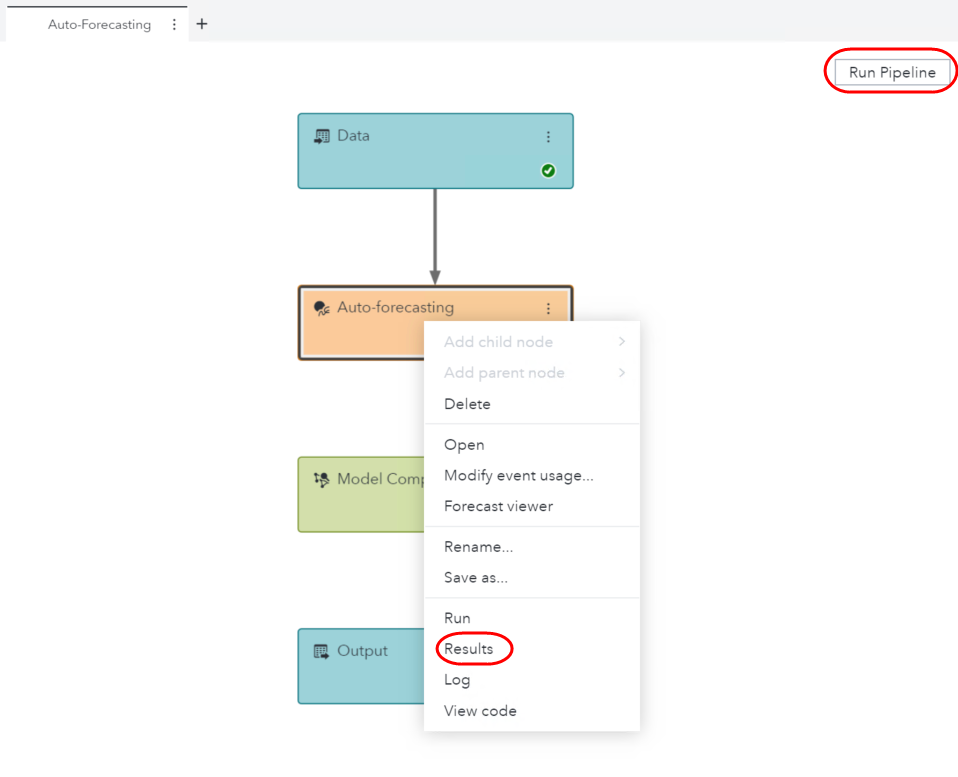Choose Delete from the context menu
This screenshot has width=958, height=777.
click(467, 404)
